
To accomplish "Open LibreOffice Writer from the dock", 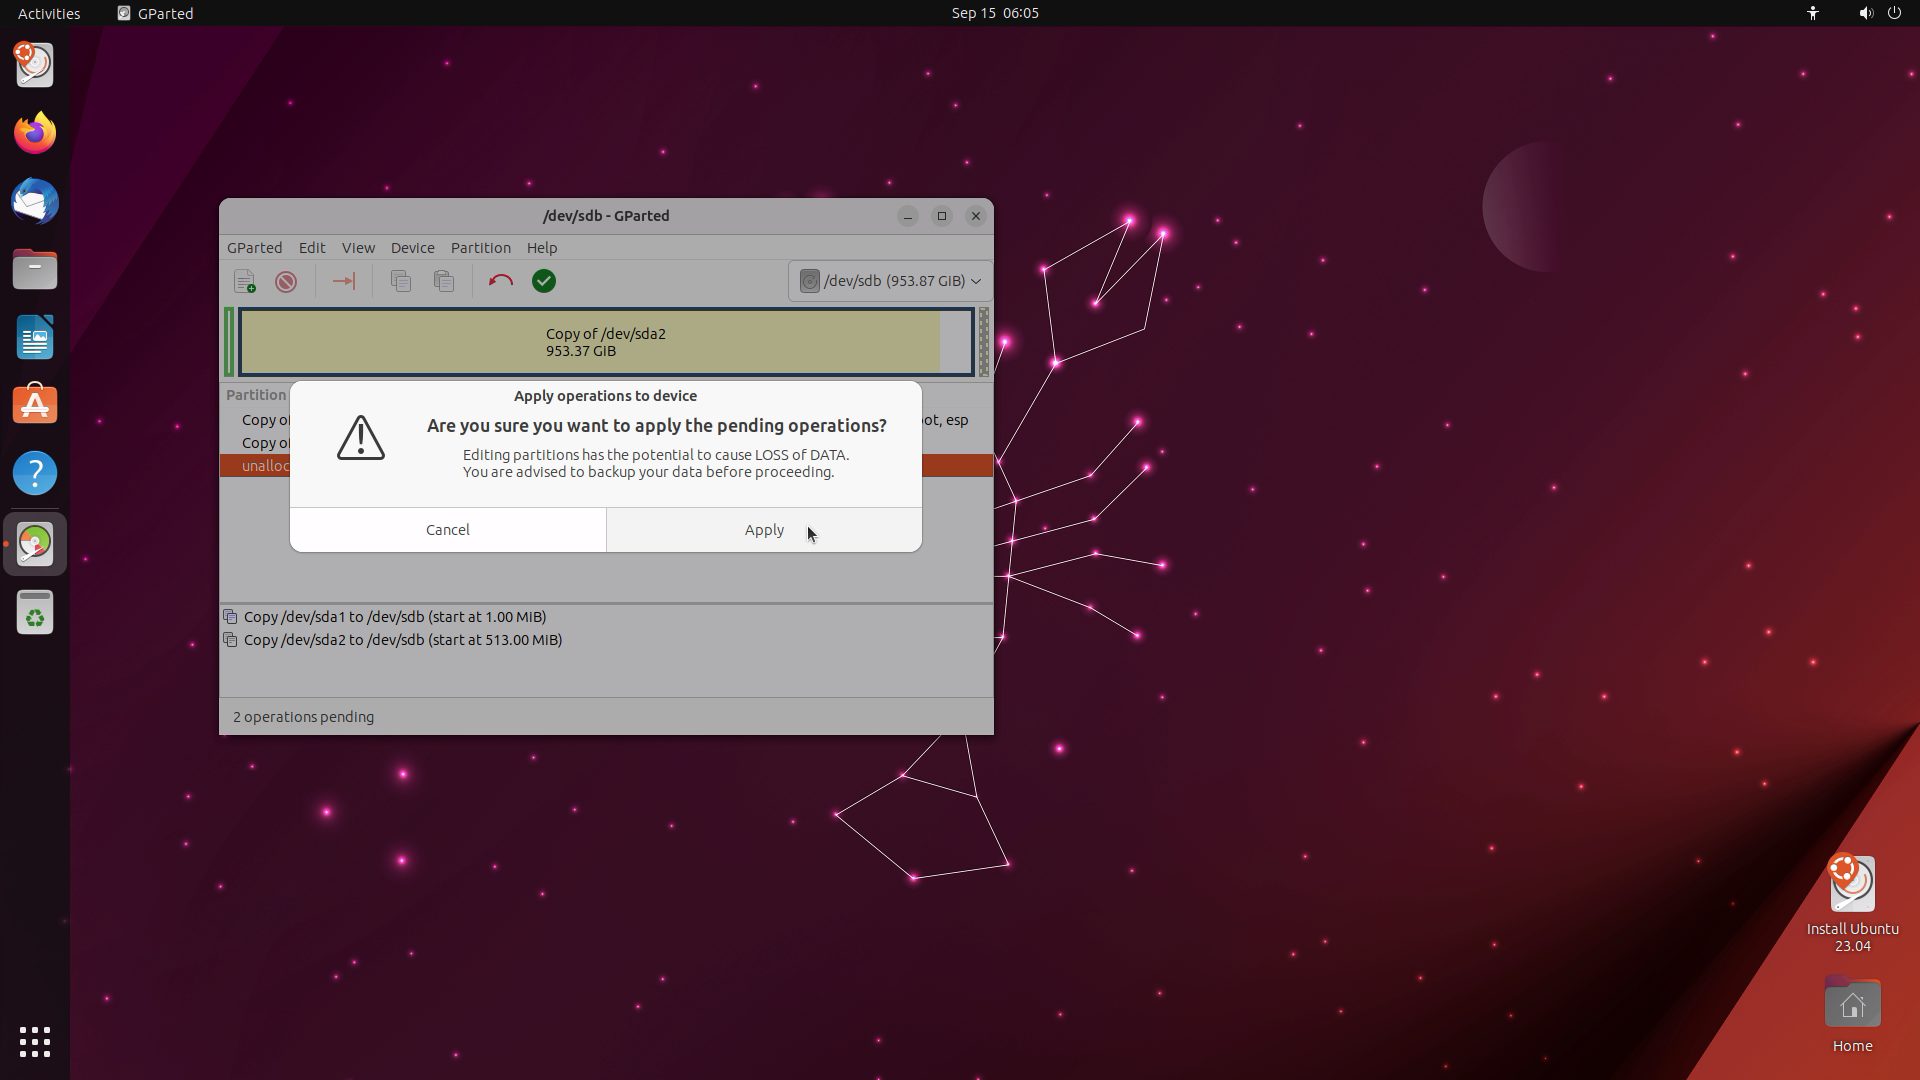I will [x=35, y=337].
